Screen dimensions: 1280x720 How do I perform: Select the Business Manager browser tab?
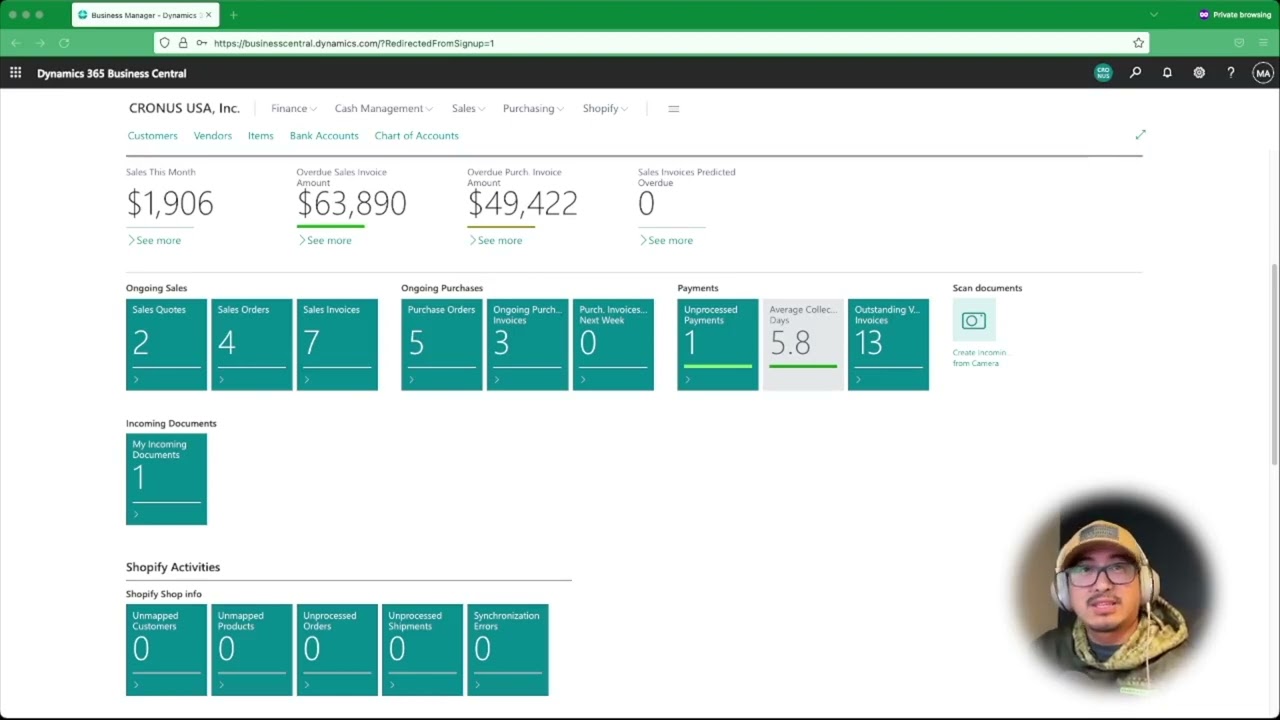(145, 15)
